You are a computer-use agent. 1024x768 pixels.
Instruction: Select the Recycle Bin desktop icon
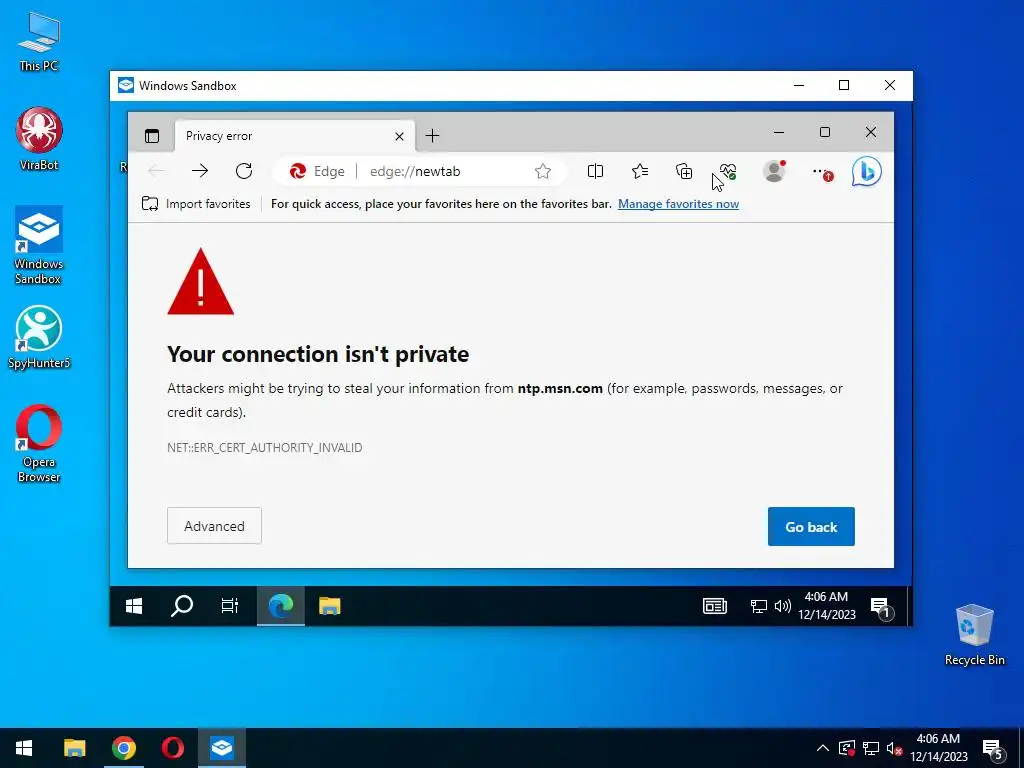click(x=974, y=634)
